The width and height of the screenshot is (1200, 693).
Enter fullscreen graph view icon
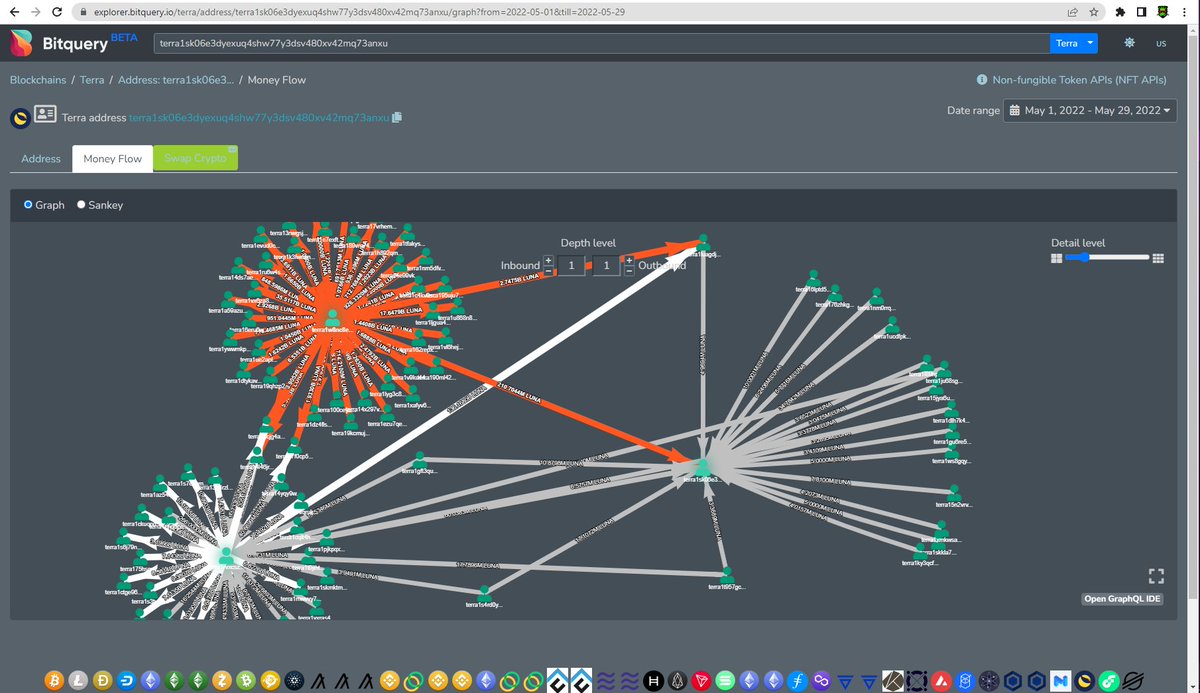point(1156,575)
